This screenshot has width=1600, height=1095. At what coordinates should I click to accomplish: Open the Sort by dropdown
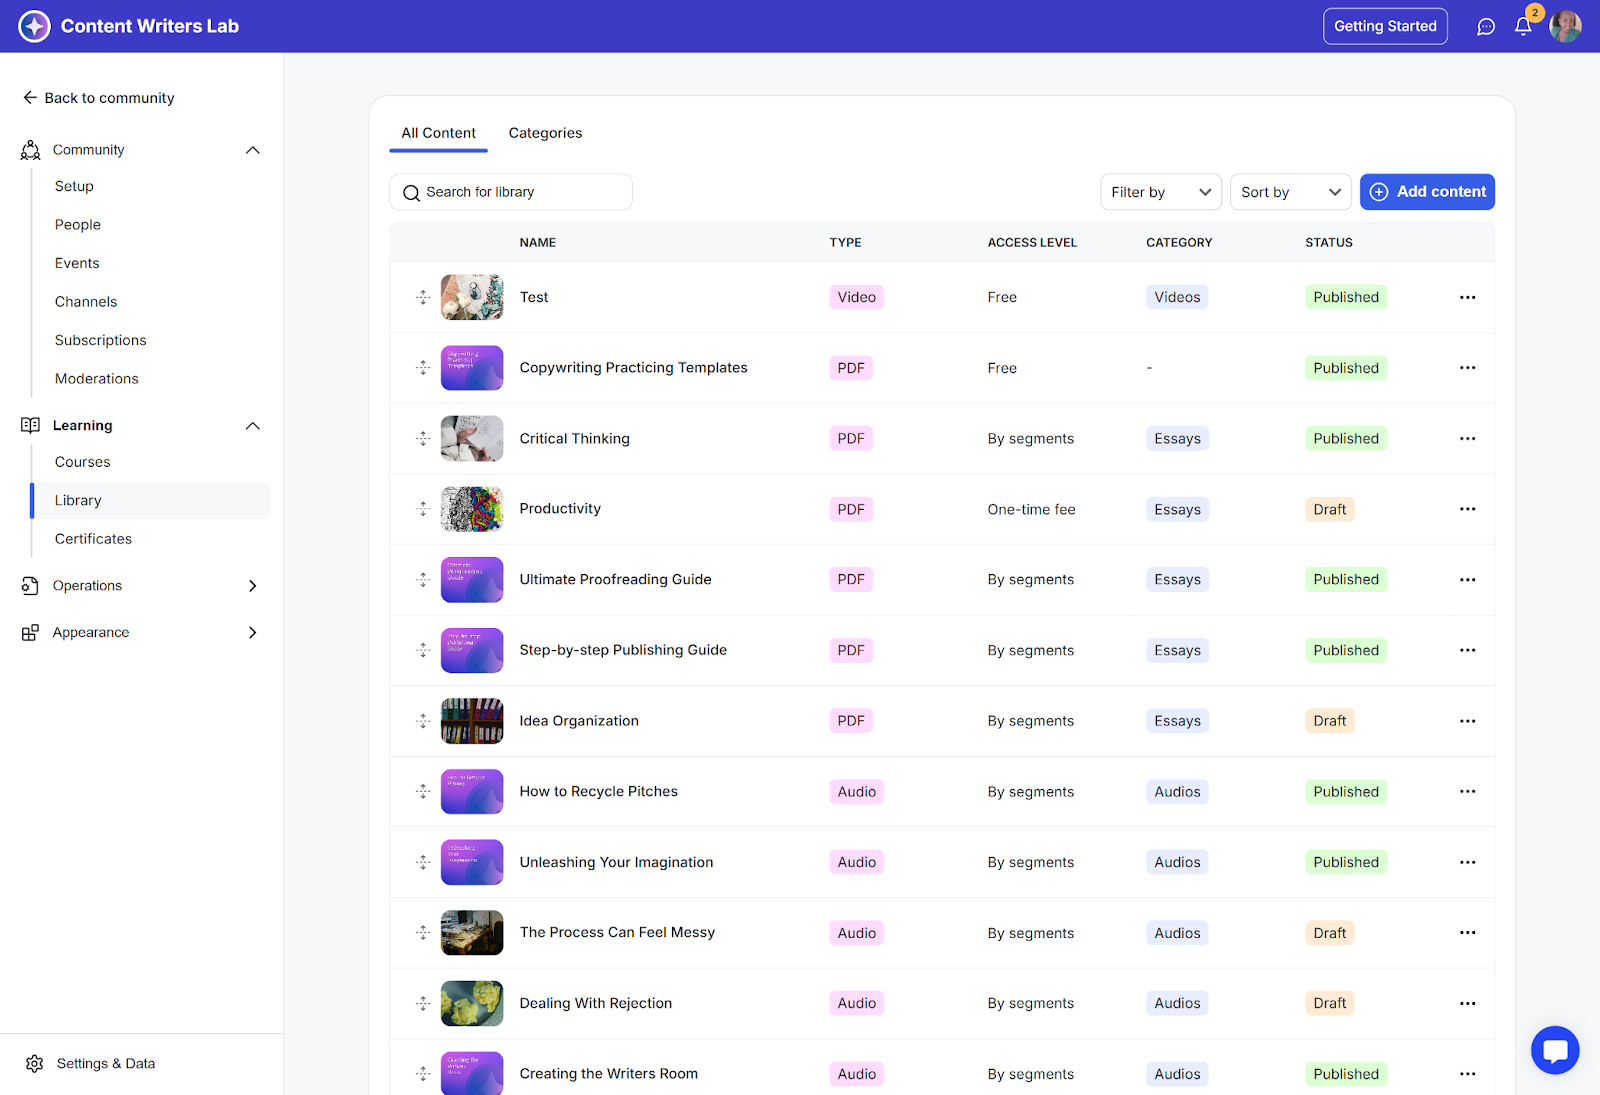1290,192
